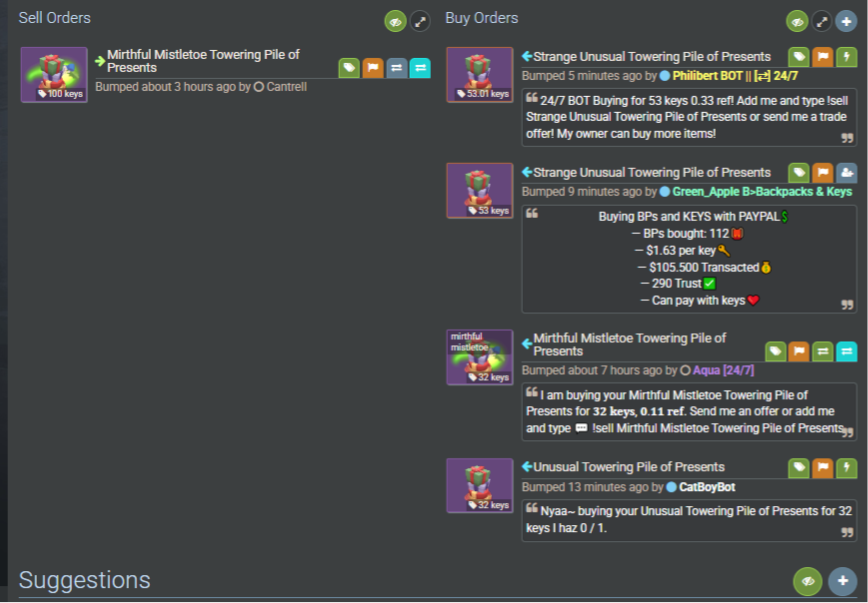Image resolution: width=868 pixels, height=603 pixels.
Task: Open the 100 keys Mirthful Mistletoe item thumbnail
Action: coord(54,75)
